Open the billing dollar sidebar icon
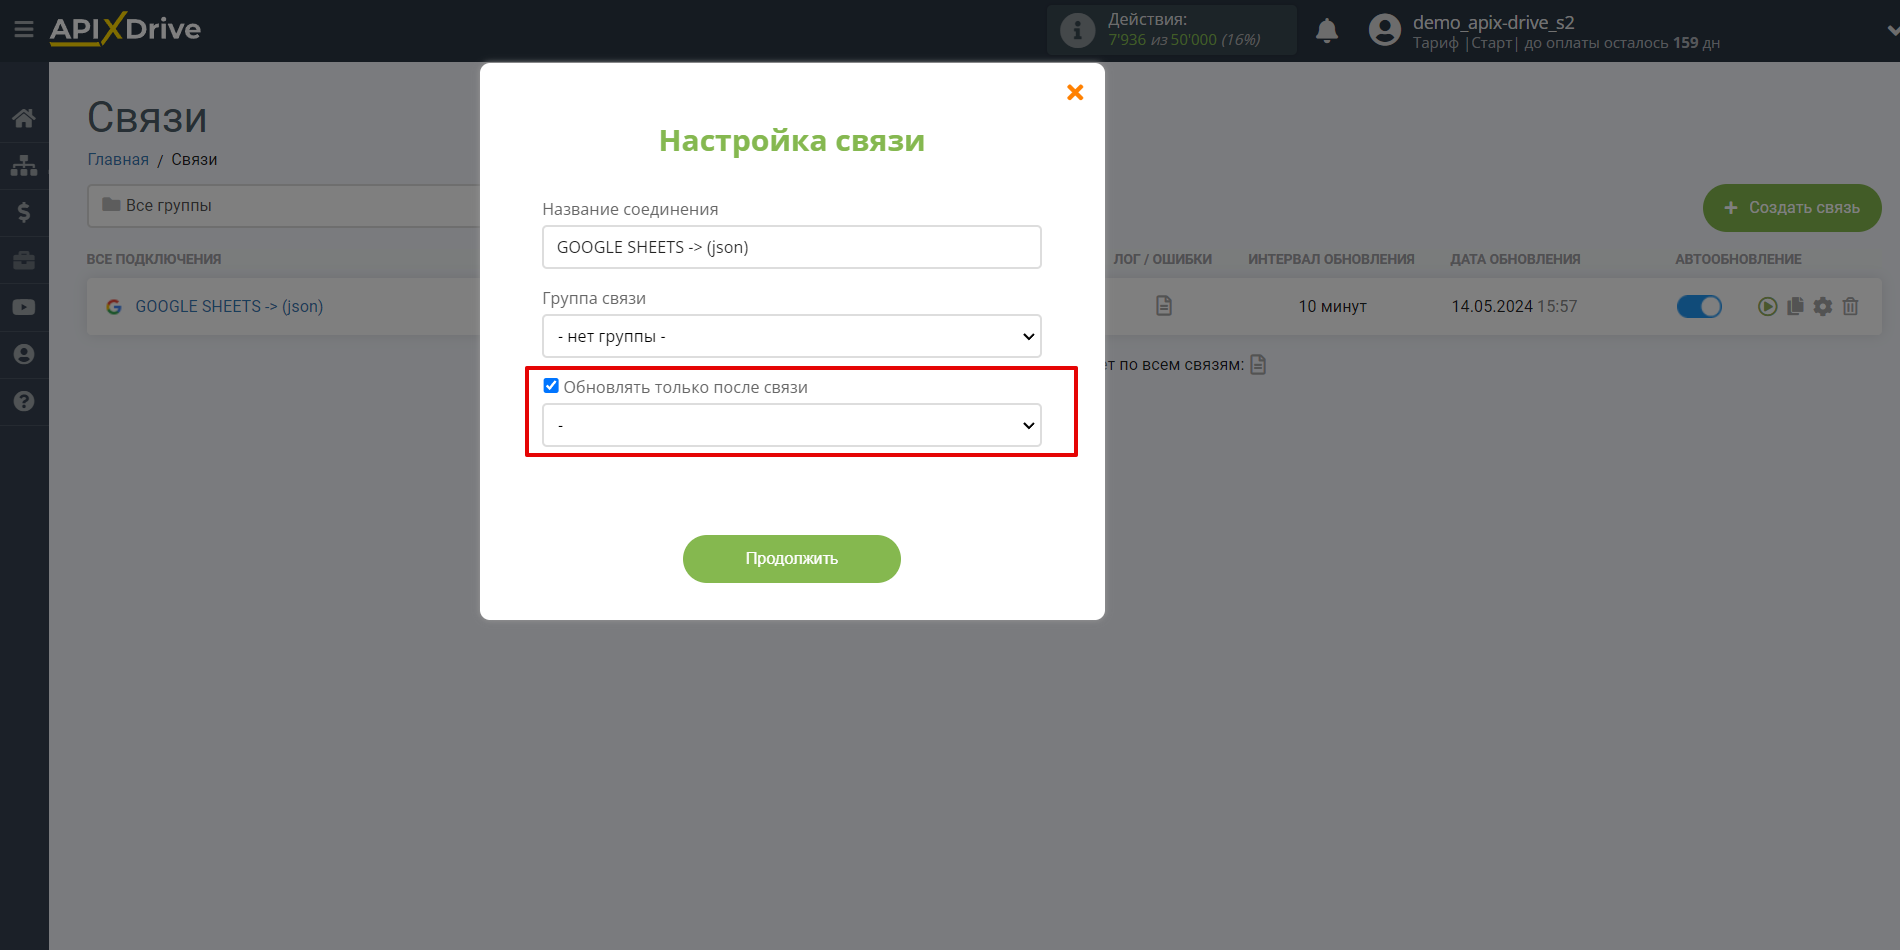Image resolution: width=1900 pixels, height=950 pixels. 24,212
